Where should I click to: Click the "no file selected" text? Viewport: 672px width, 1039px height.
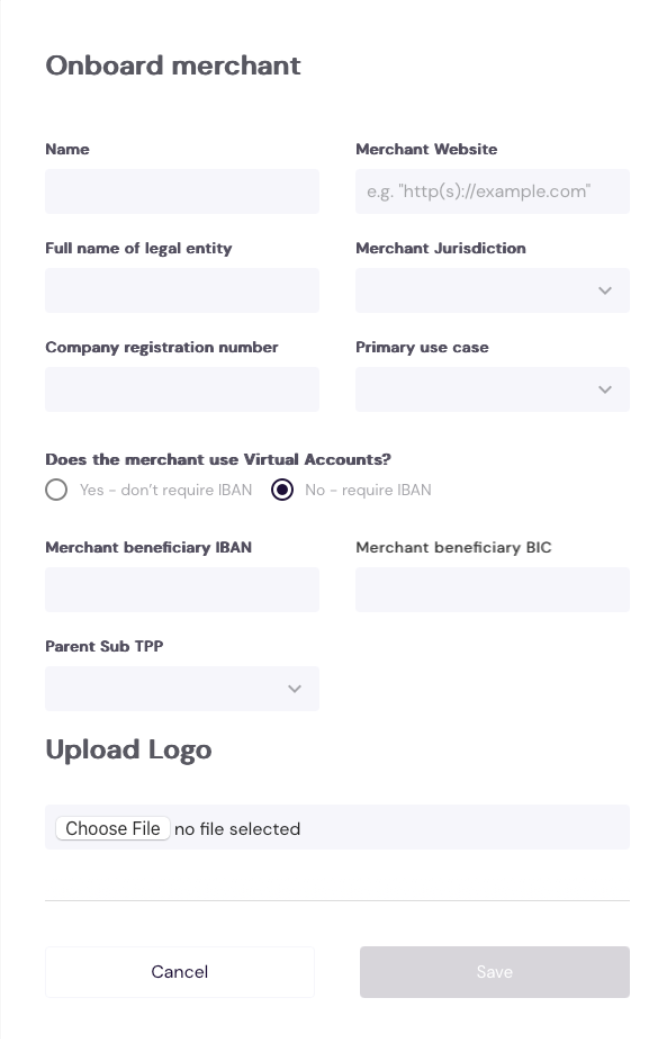237,829
